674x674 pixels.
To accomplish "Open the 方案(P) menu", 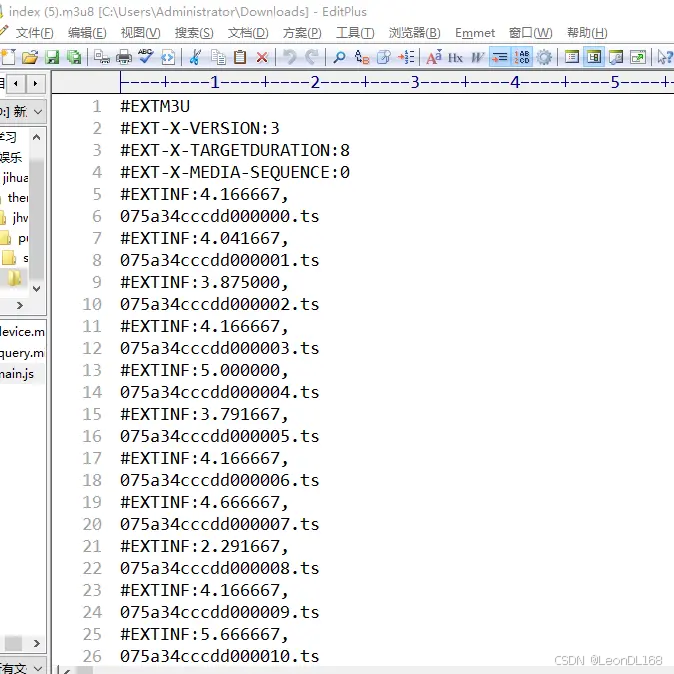I will pos(302,33).
